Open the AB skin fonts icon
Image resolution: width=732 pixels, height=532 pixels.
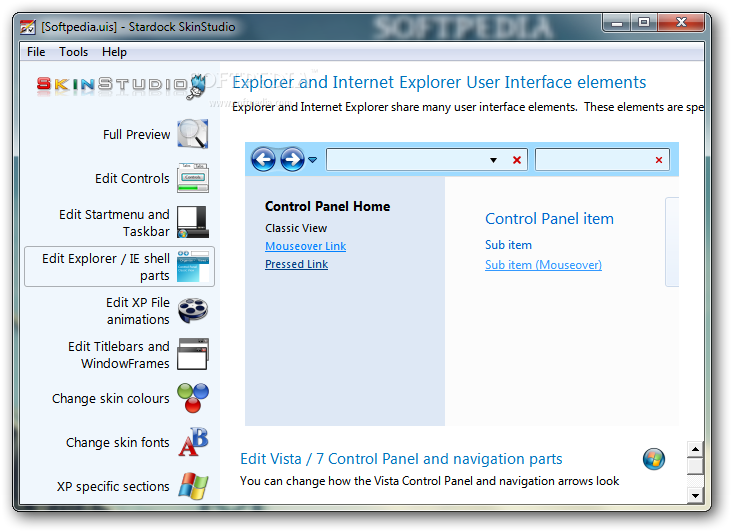[193, 442]
